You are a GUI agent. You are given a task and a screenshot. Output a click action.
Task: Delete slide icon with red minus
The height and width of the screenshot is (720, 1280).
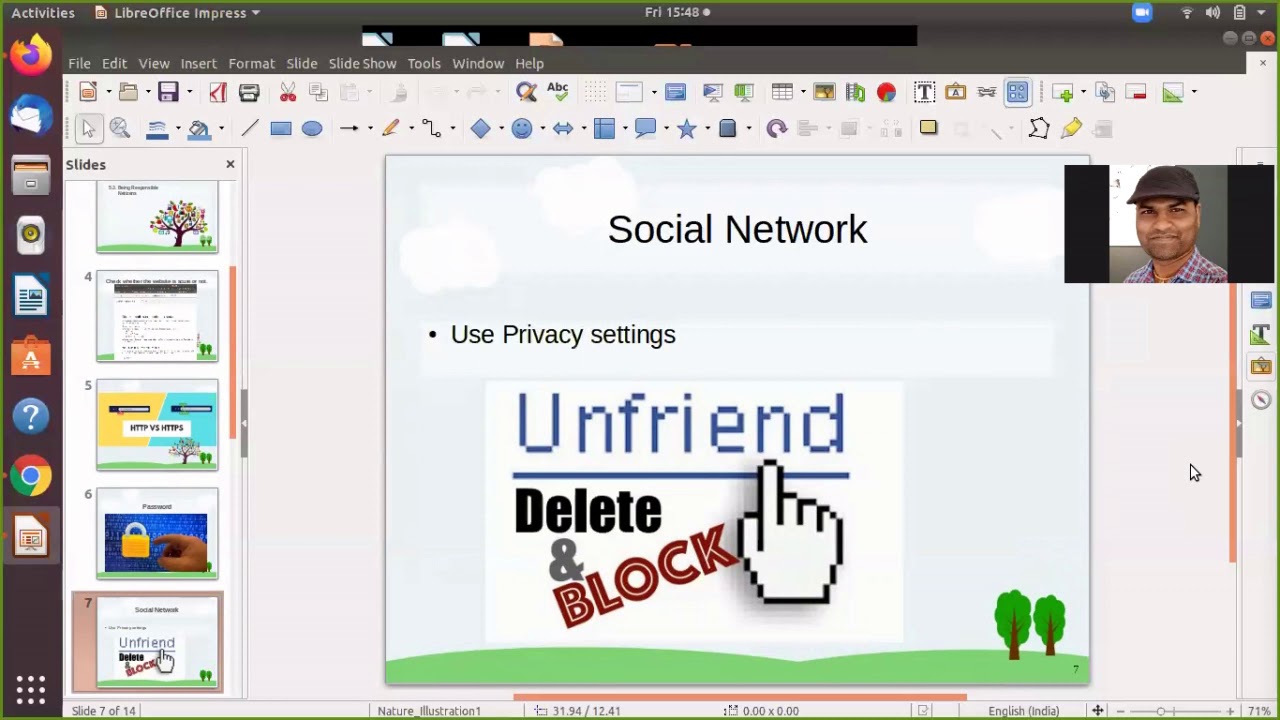pos(1136,92)
